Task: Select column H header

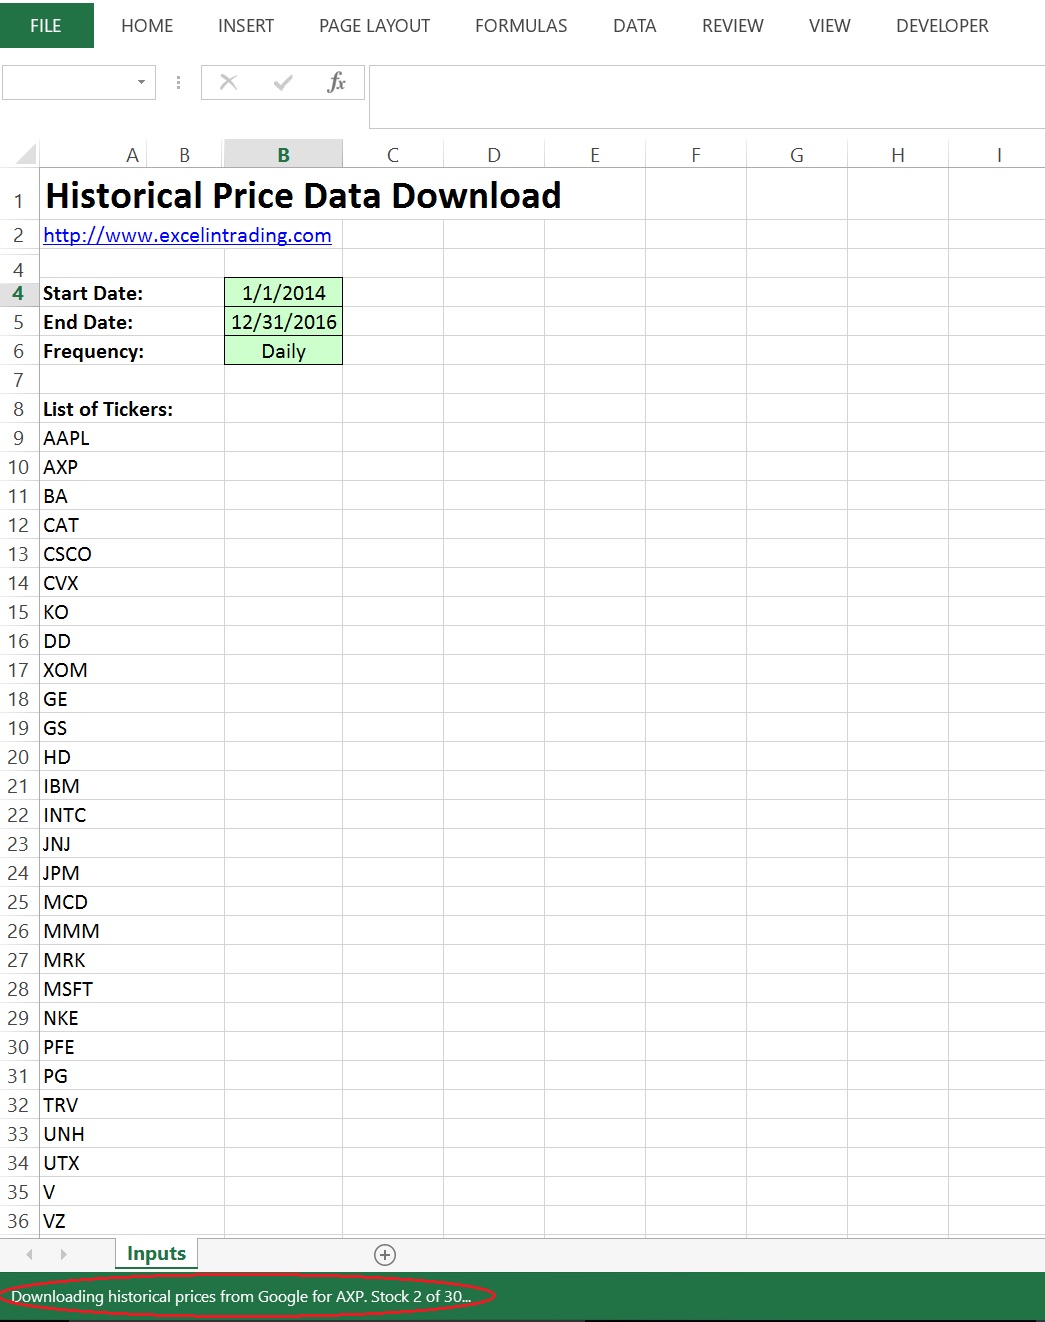Action: point(898,154)
